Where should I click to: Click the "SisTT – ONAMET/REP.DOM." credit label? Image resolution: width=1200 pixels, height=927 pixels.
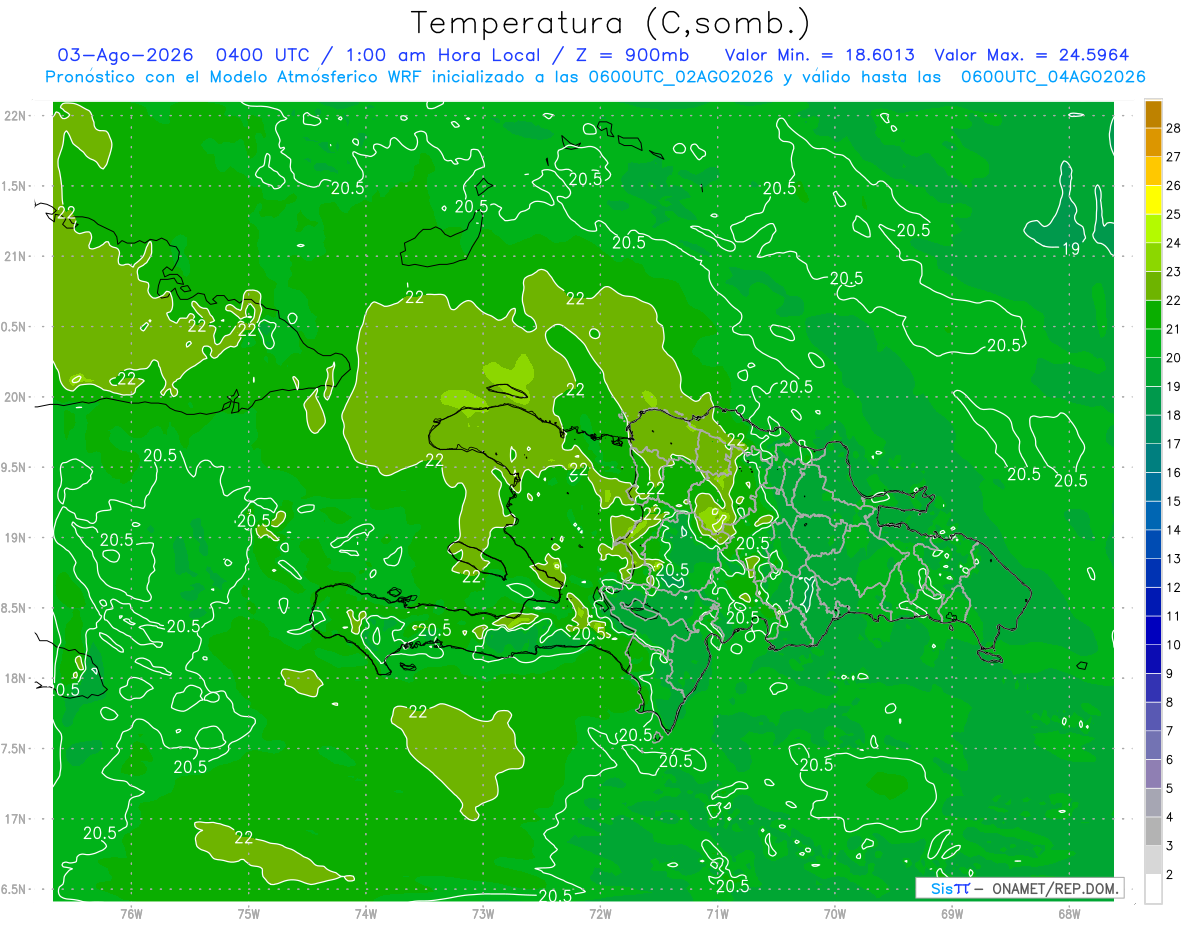point(1020,888)
